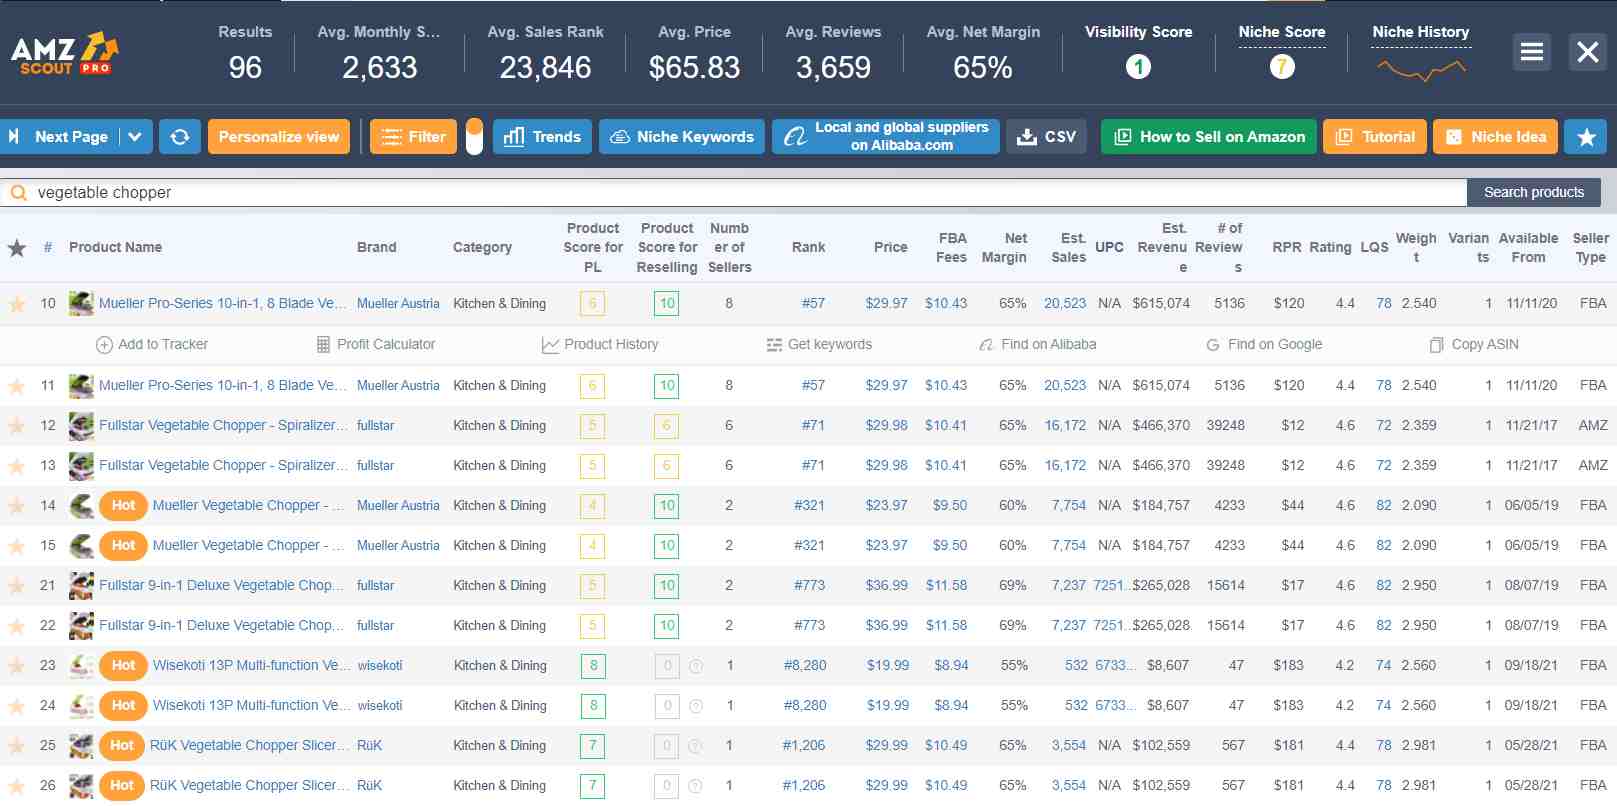Viewport: 1617px width, 806px height.
Task: Open the hamburger menu icon
Action: coord(1531,52)
